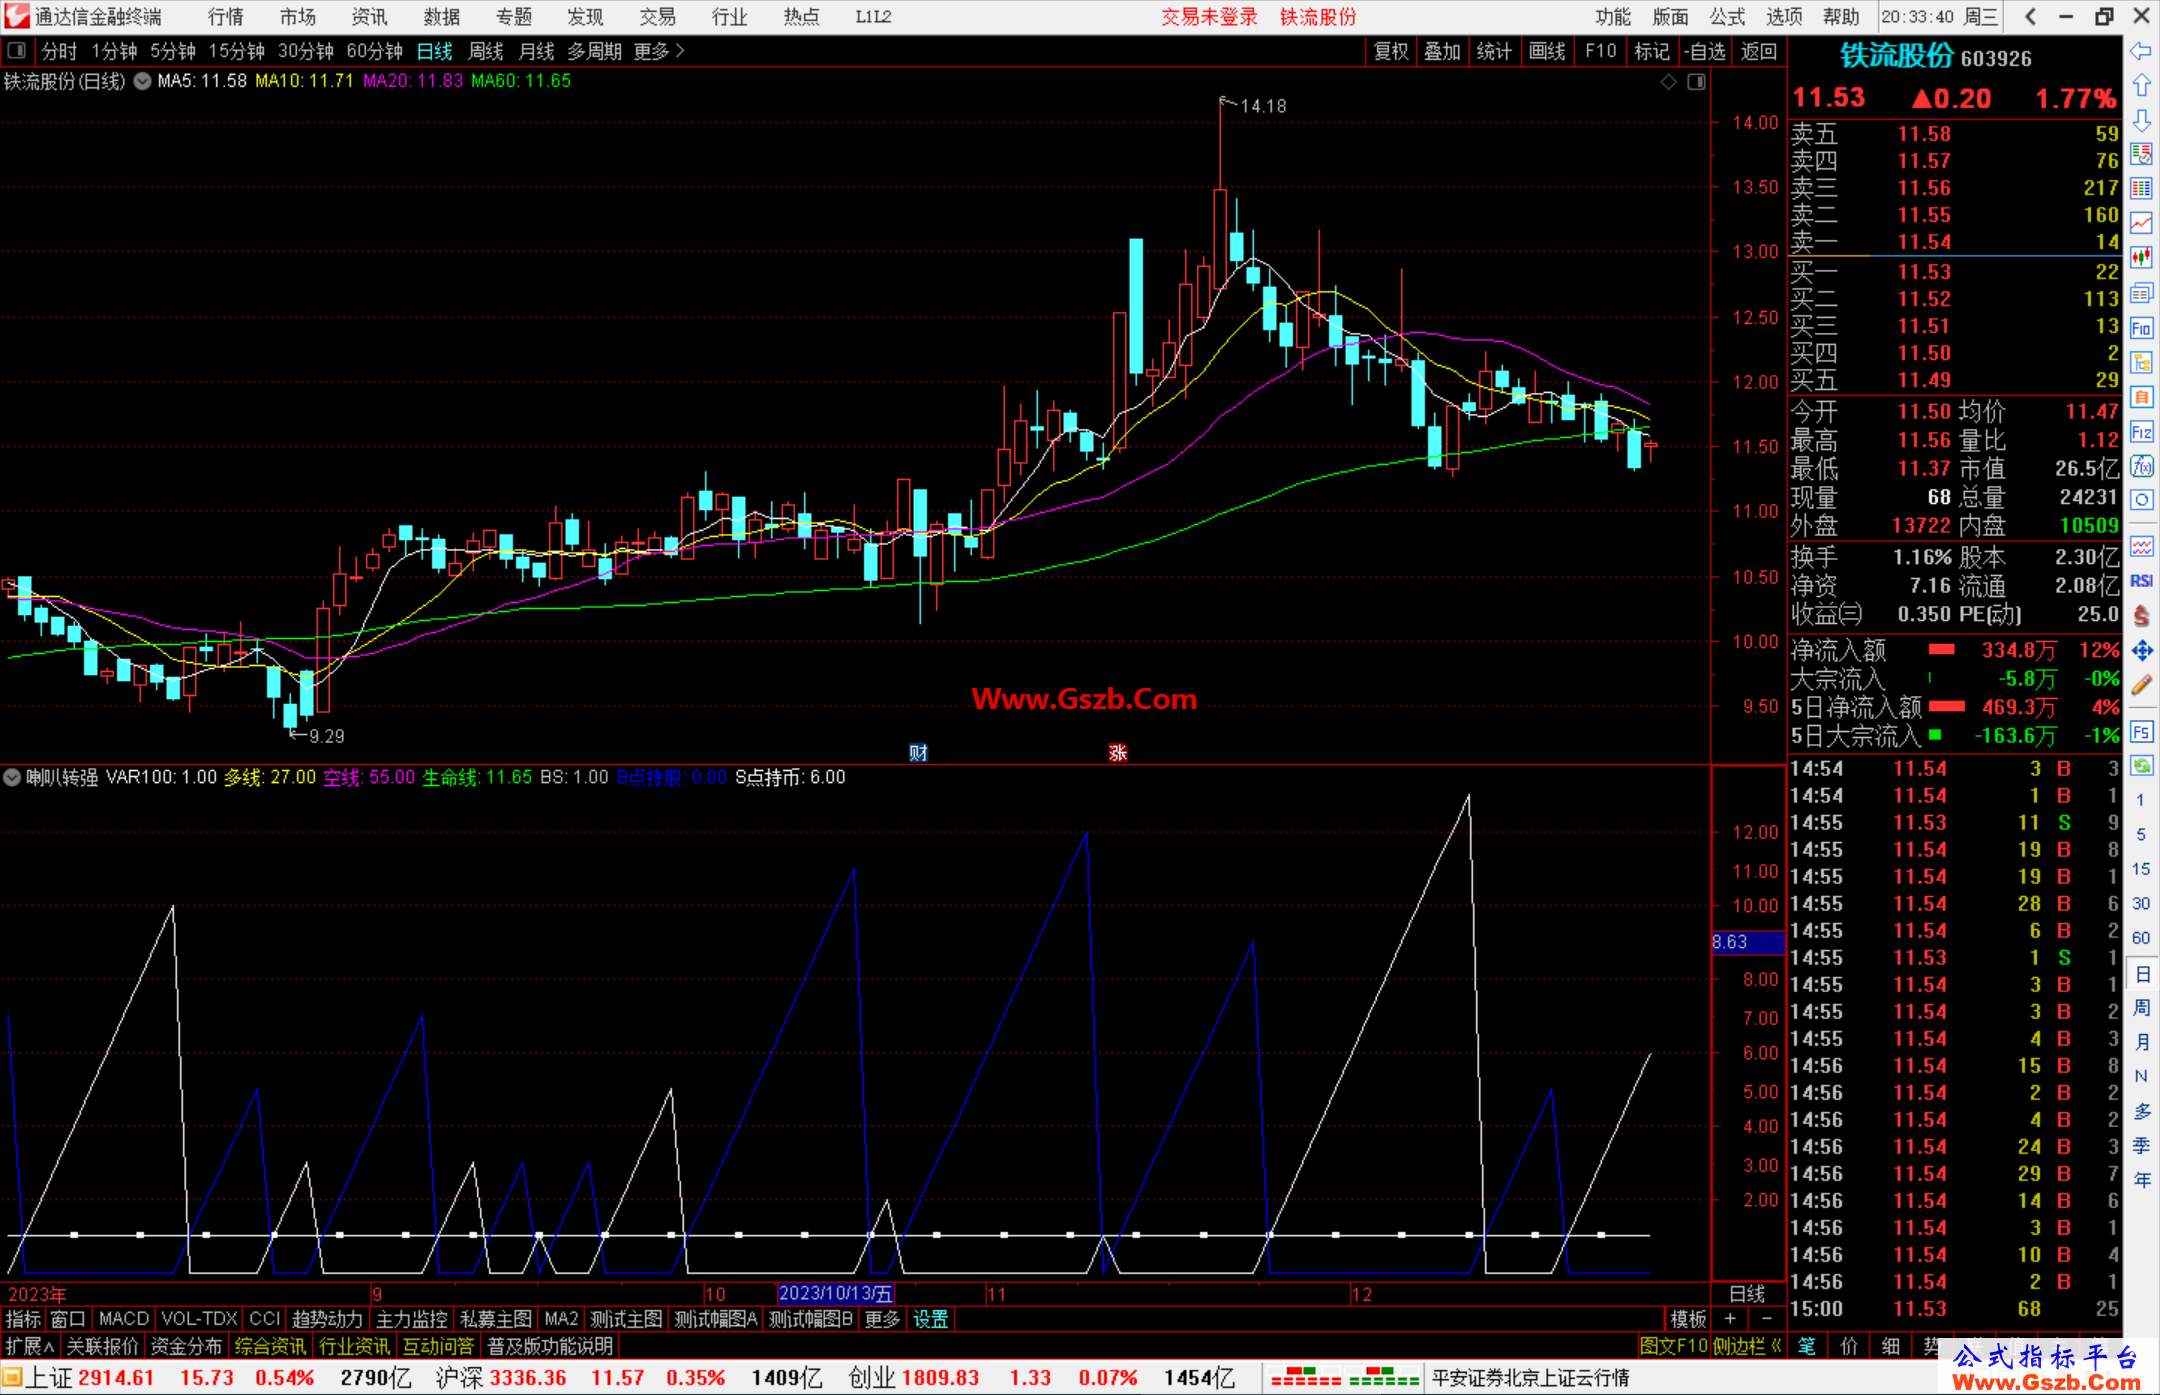Viewport: 2160px width, 1395px height.
Task: Switch to the 分时 chart tab
Action: 59,51
